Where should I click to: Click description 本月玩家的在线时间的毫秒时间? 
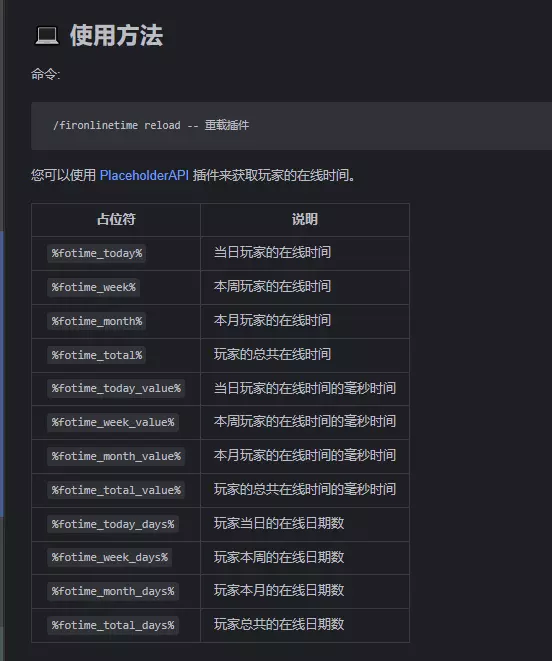tap(304, 455)
